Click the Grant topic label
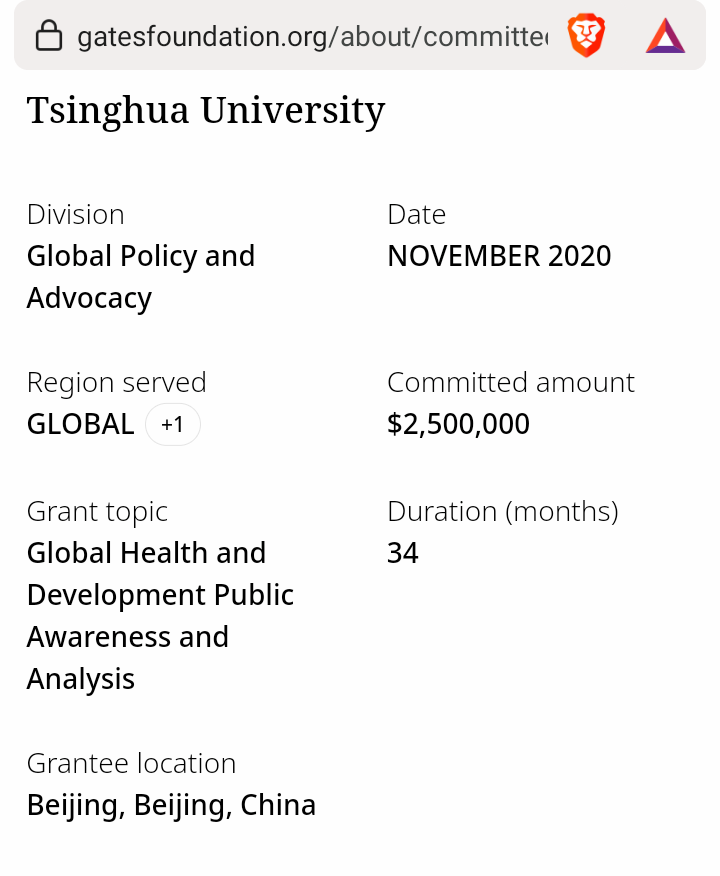 coord(97,512)
